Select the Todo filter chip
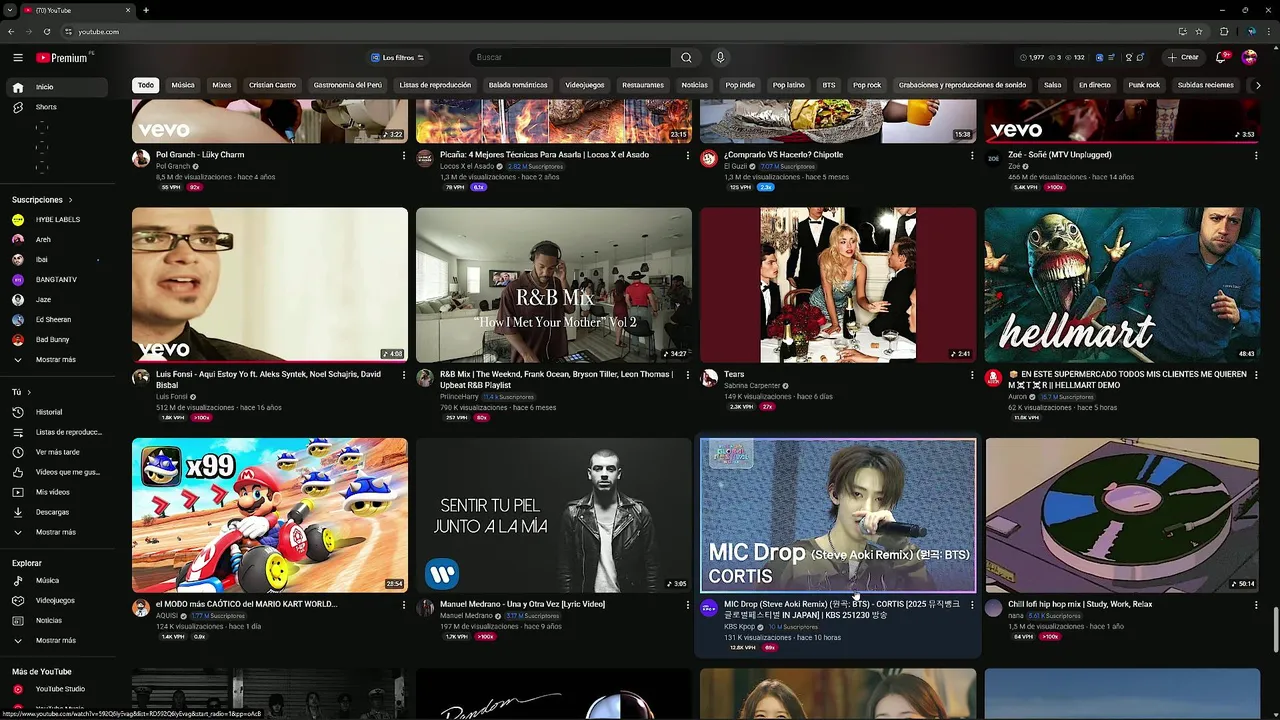This screenshot has height=720, width=1280. (146, 85)
